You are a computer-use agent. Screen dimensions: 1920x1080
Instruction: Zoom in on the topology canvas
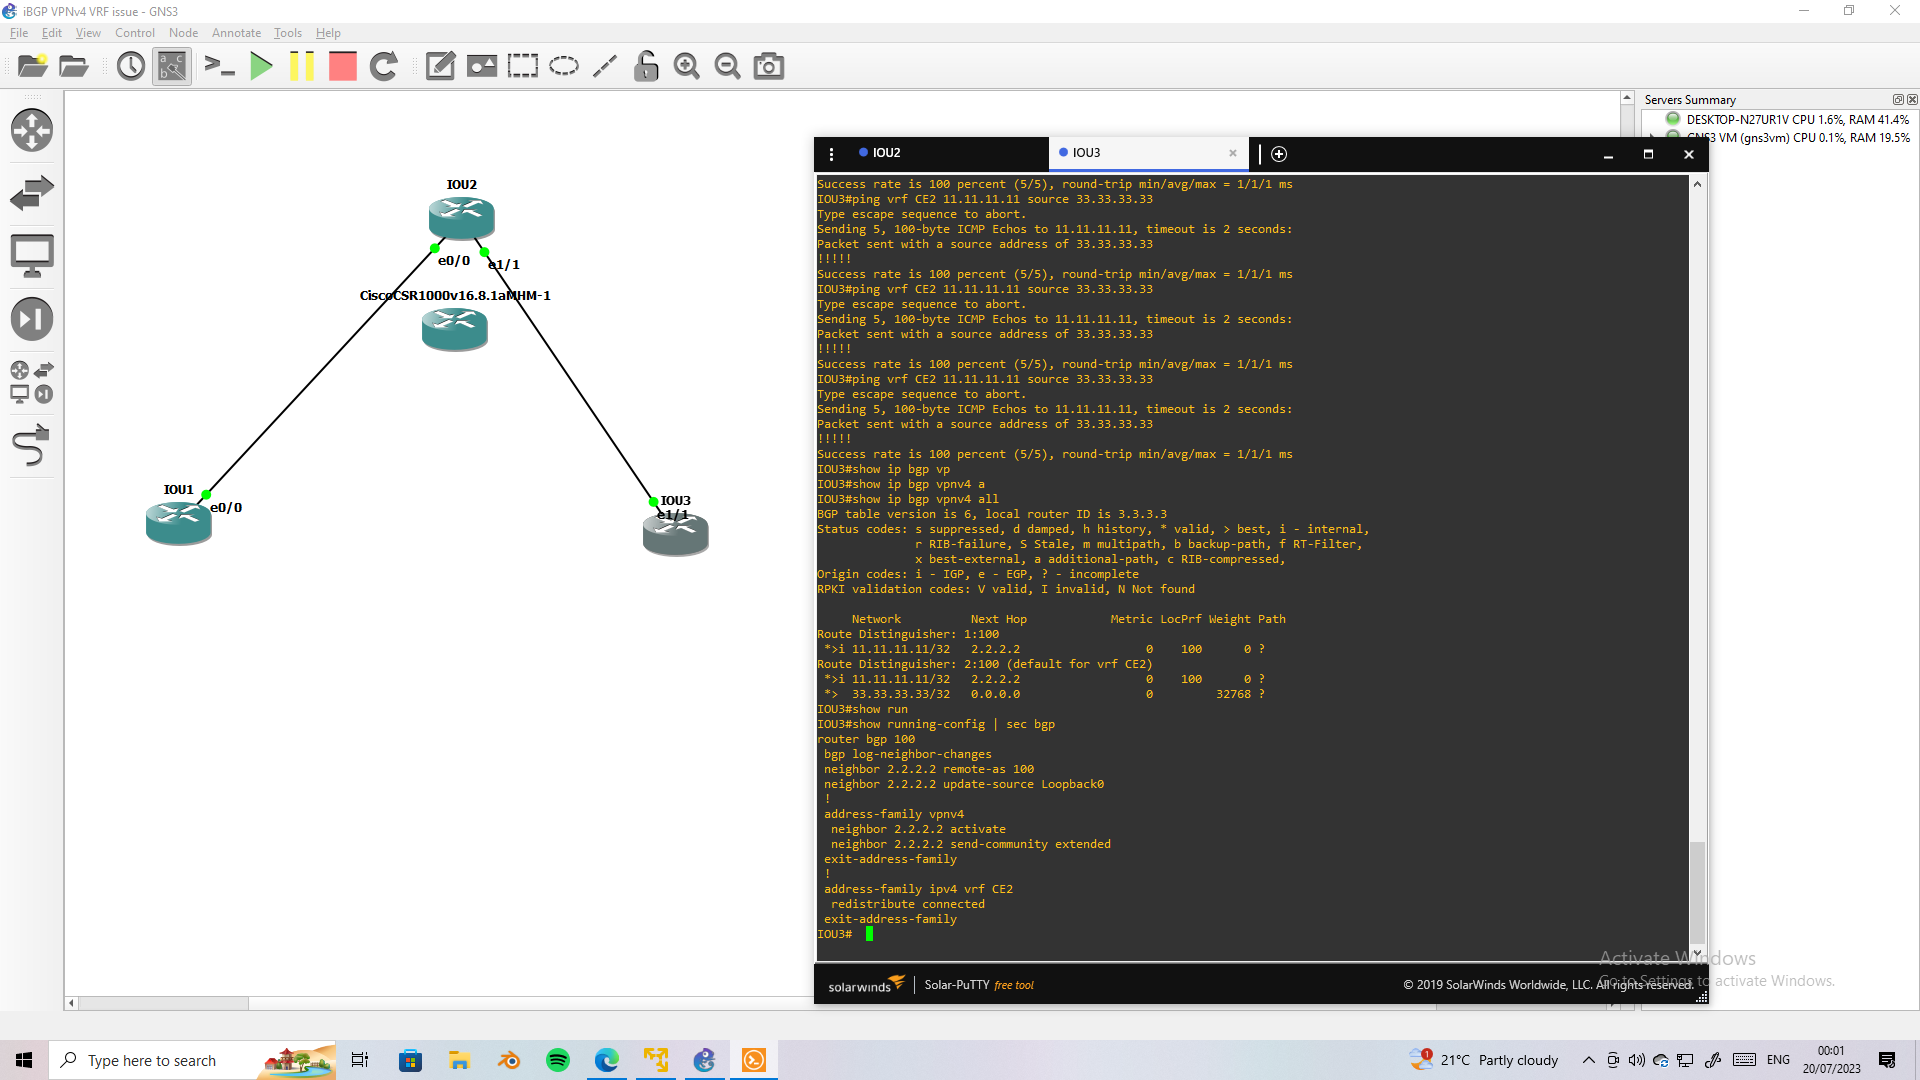tap(687, 66)
